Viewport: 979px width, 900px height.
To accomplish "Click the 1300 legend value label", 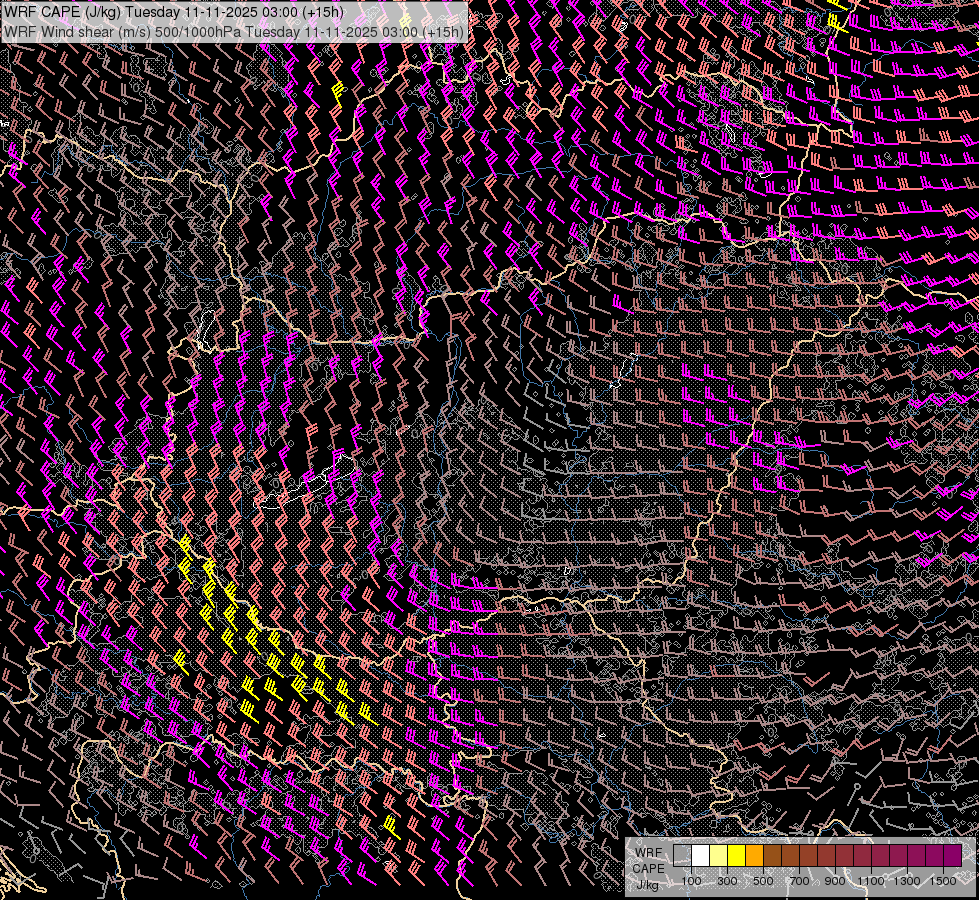I will (x=907, y=881).
